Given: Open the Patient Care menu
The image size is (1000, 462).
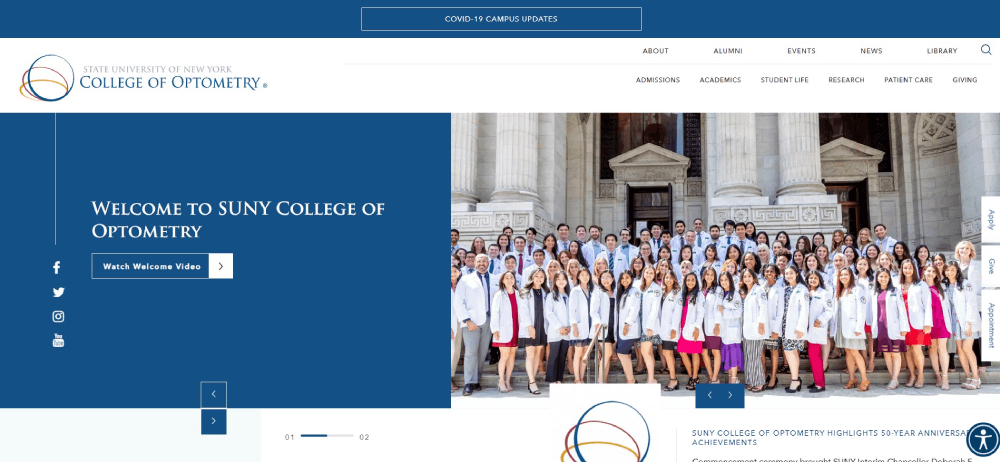Looking at the screenshot, I should click(x=908, y=80).
